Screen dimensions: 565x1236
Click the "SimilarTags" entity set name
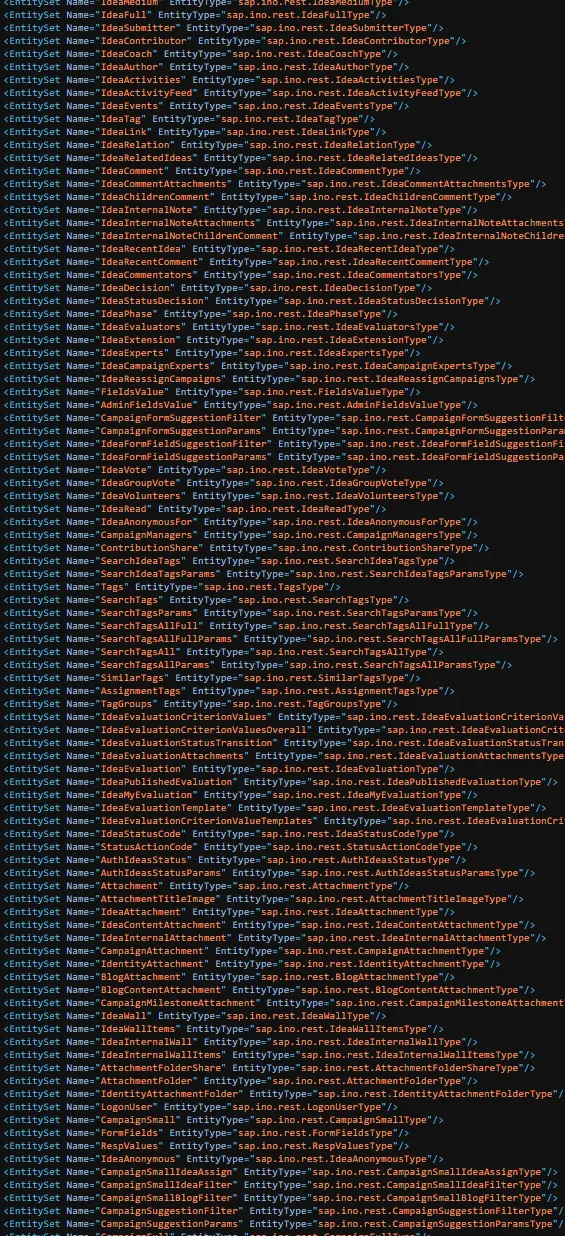133,678
